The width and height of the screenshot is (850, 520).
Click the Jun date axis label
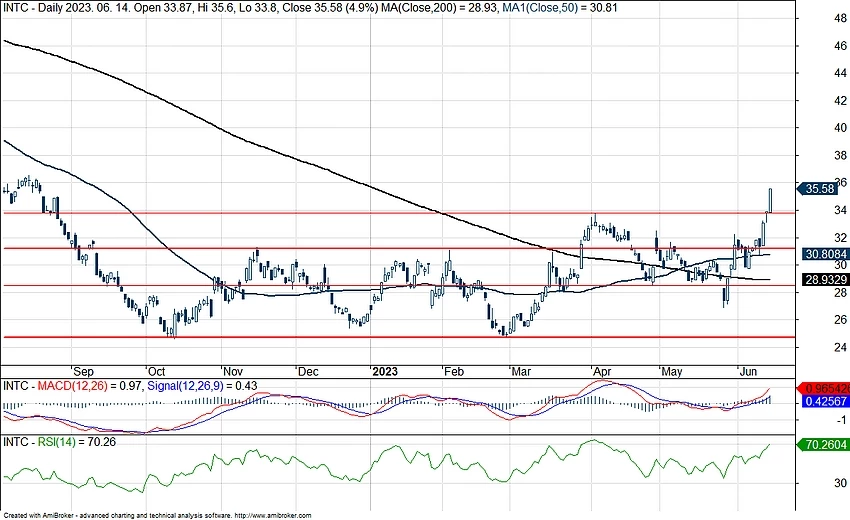[x=748, y=372]
